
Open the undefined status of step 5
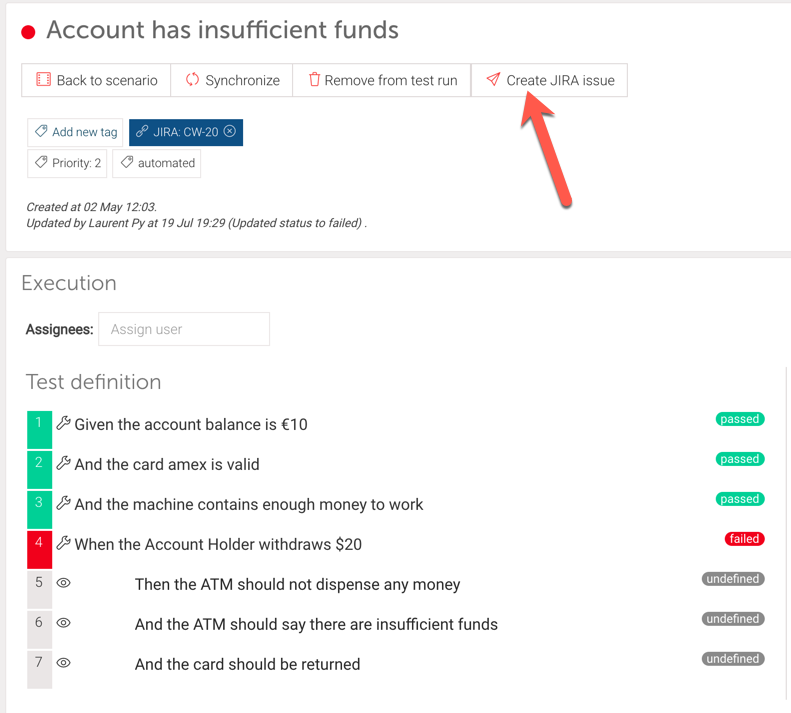[x=732, y=579]
